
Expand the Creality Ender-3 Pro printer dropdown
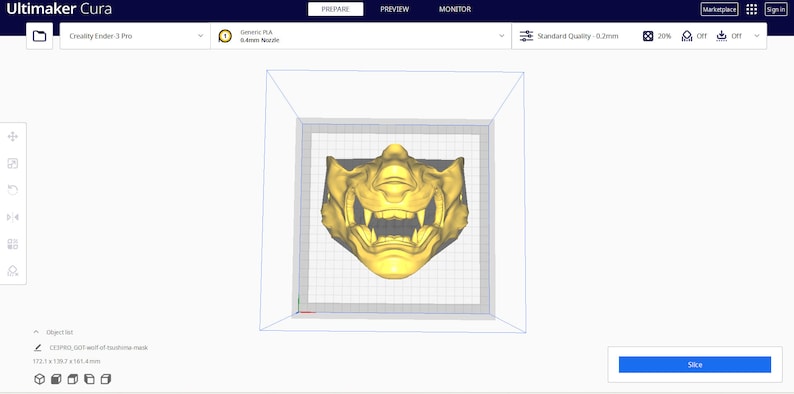[x=135, y=36]
